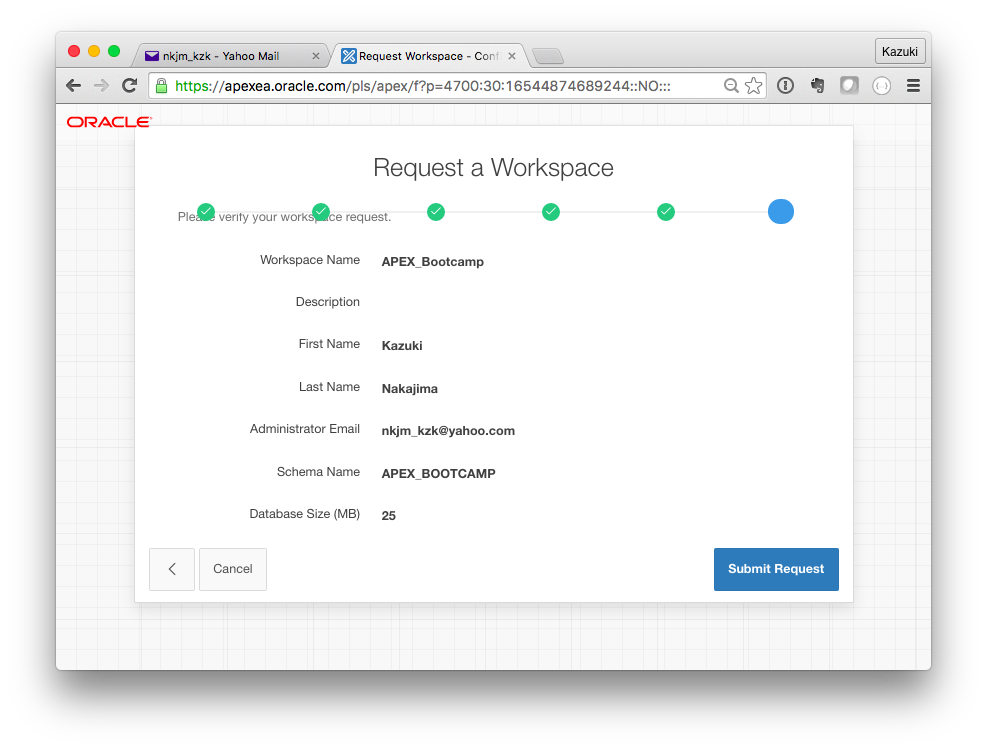
Task: Open the Evernote elephant extension icon
Action: tap(817, 86)
